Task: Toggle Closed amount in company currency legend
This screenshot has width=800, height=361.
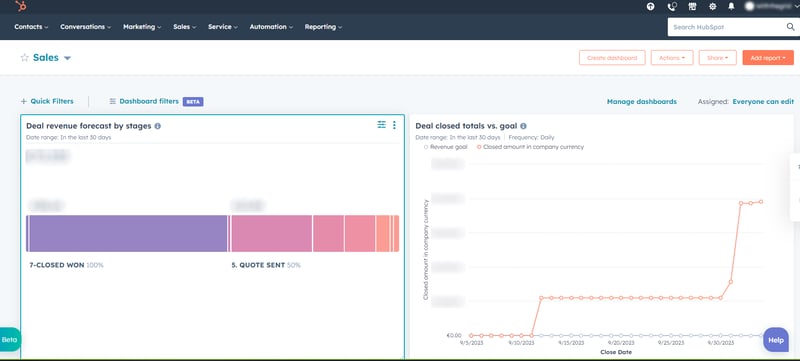Action: tap(530, 147)
